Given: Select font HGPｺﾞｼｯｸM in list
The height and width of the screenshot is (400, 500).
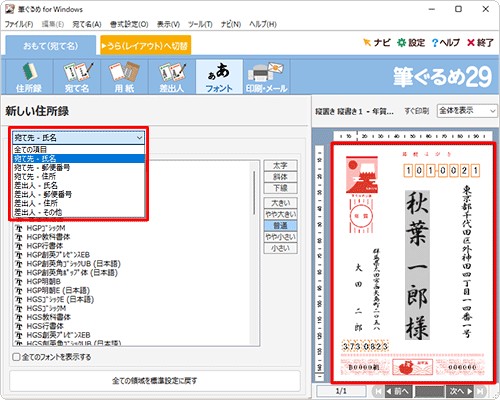Looking at the screenshot, I should click(x=46, y=228).
